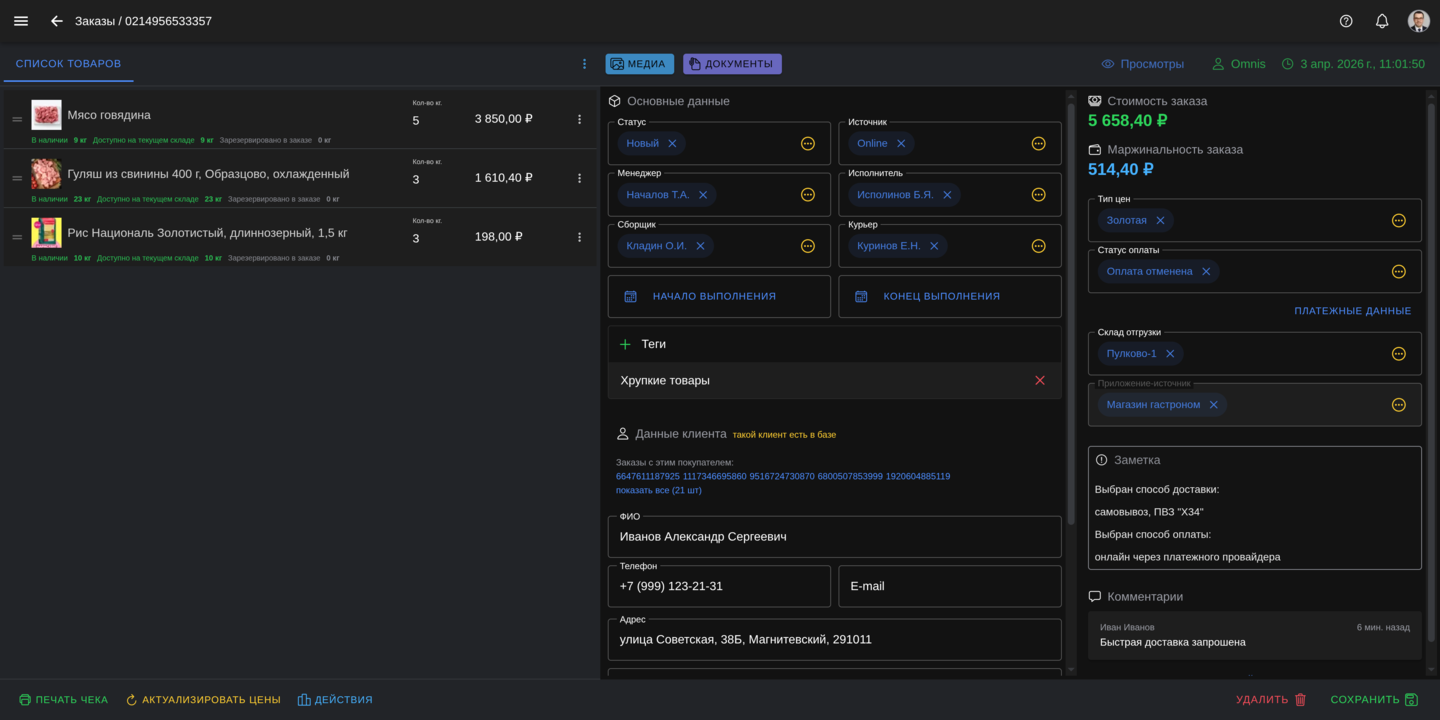This screenshot has width=1440, height=720.
Task: Open kebab menu for Мясо говядина
Action: click(x=579, y=120)
